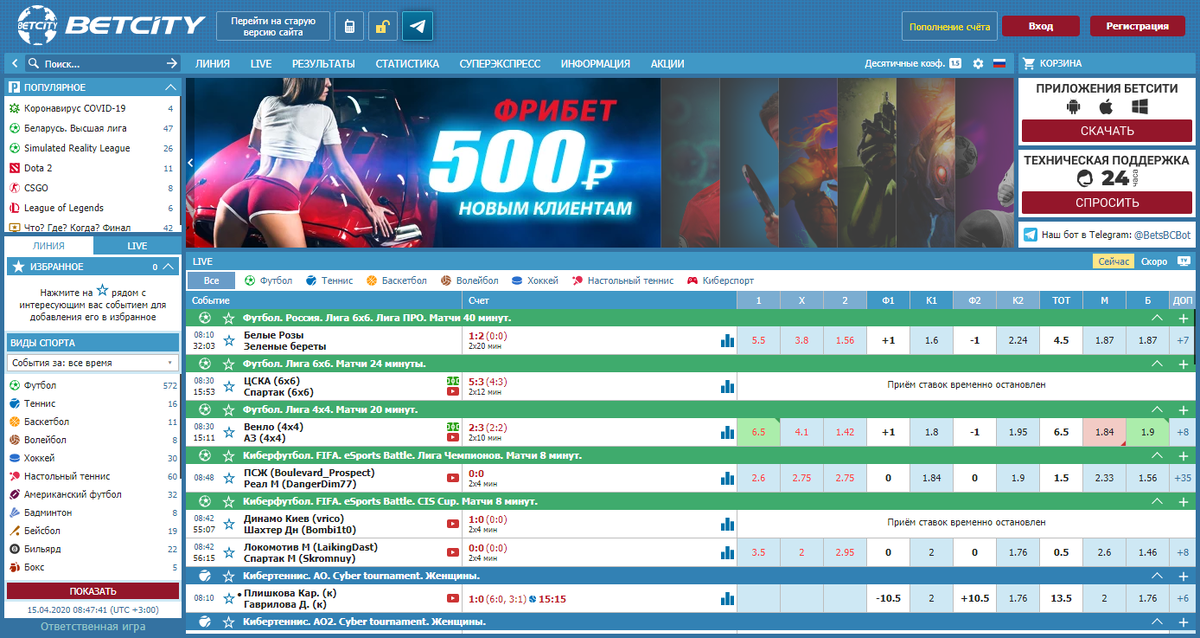1200x638 pixels.
Task: Collapse Киберфутбол CIS Cup section
Action: (1157, 502)
